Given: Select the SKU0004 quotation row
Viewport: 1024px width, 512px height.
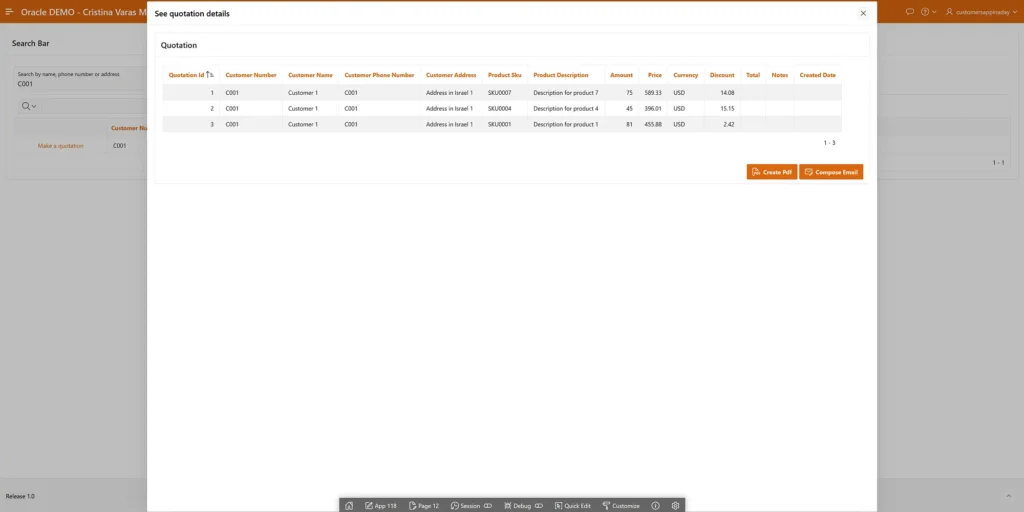Looking at the screenshot, I should tap(499, 108).
